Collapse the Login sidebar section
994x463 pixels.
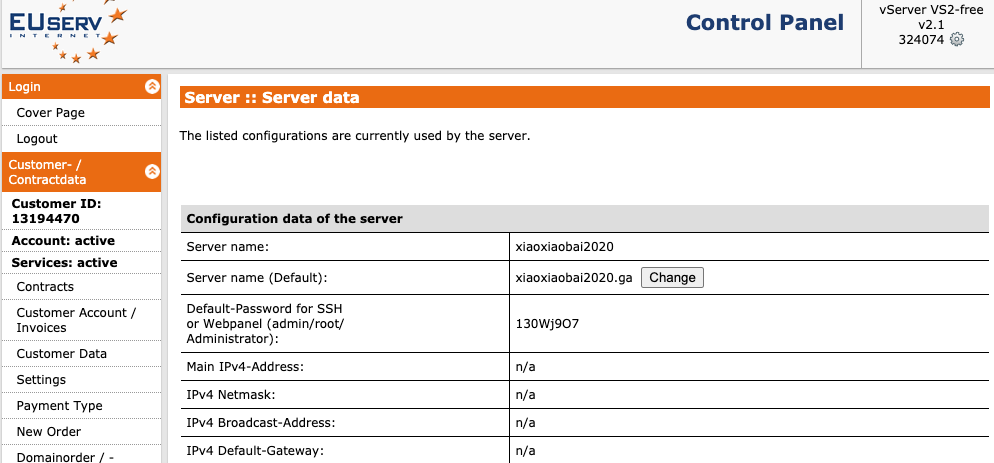pyautogui.click(x=152, y=86)
